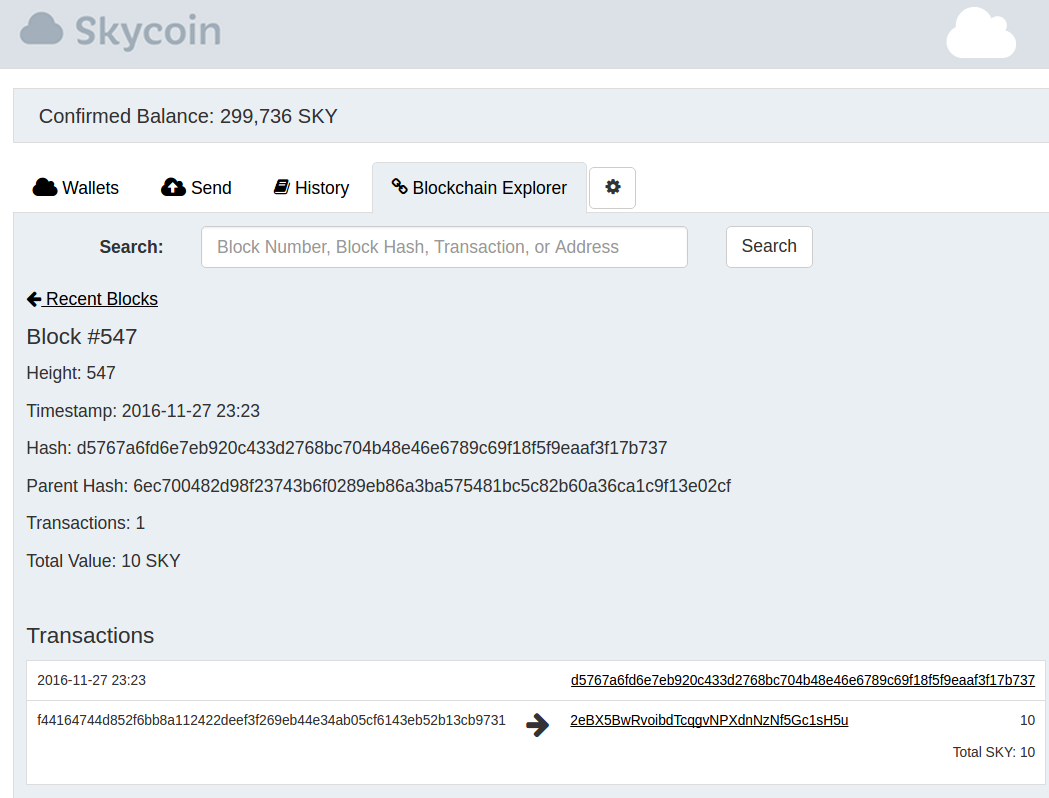
Task: Open settings with the gear icon
Action: pos(612,187)
